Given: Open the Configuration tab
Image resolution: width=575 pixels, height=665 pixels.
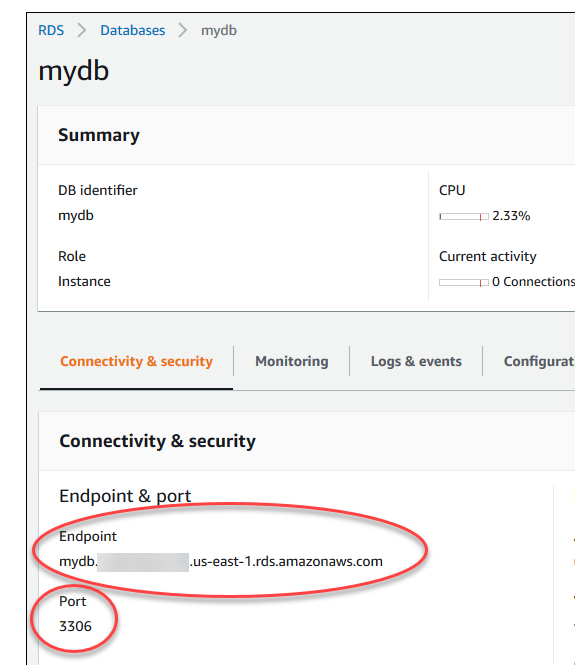Looking at the screenshot, I should point(539,361).
